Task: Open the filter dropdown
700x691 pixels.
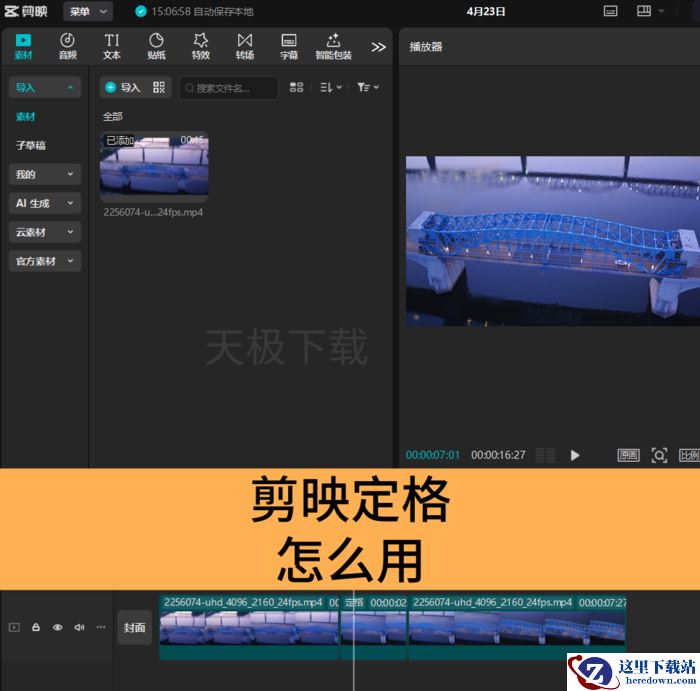Action: pos(368,87)
